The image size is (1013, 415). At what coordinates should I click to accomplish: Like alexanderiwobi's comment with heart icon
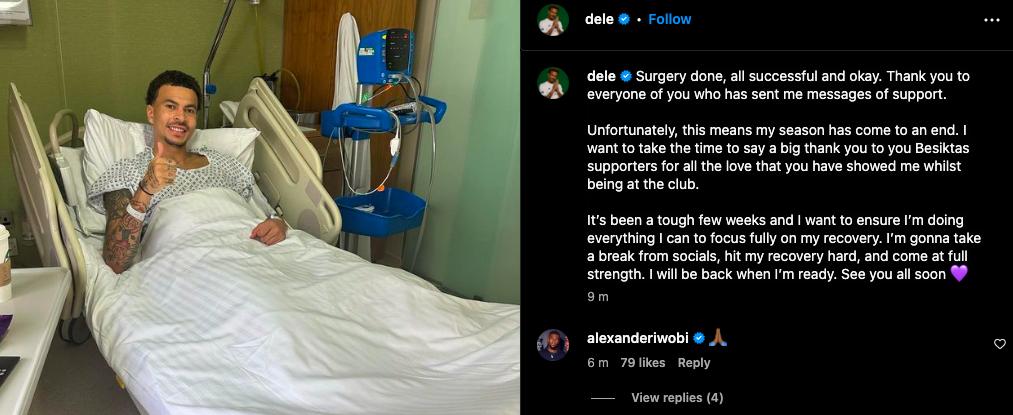tap(999, 344)
